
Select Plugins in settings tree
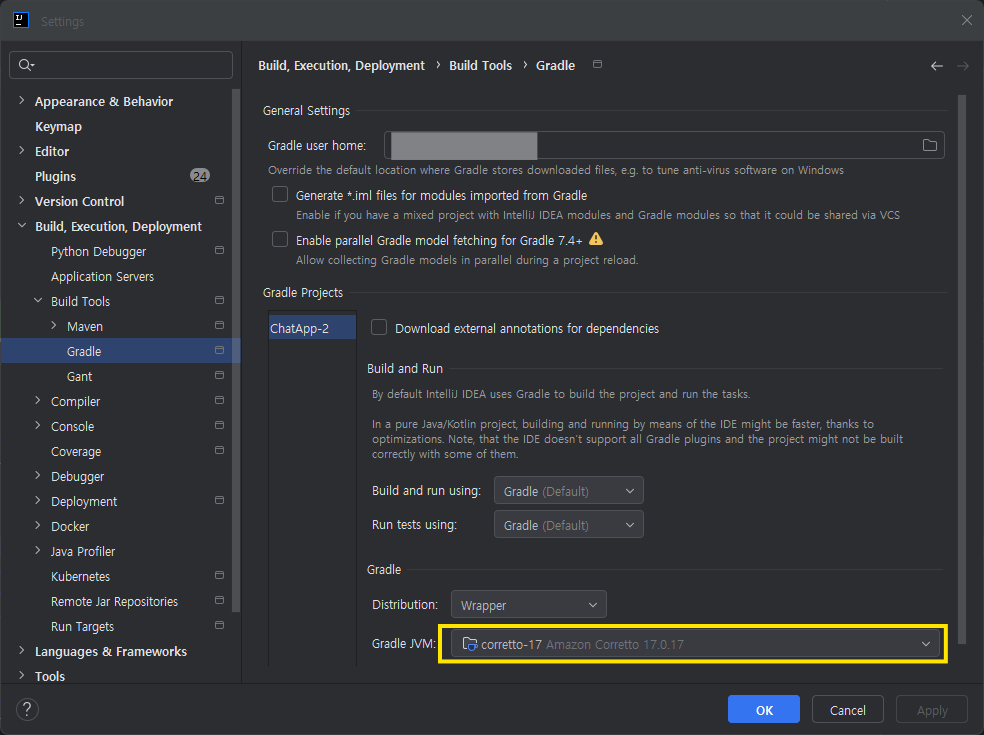tap(55, 176)
